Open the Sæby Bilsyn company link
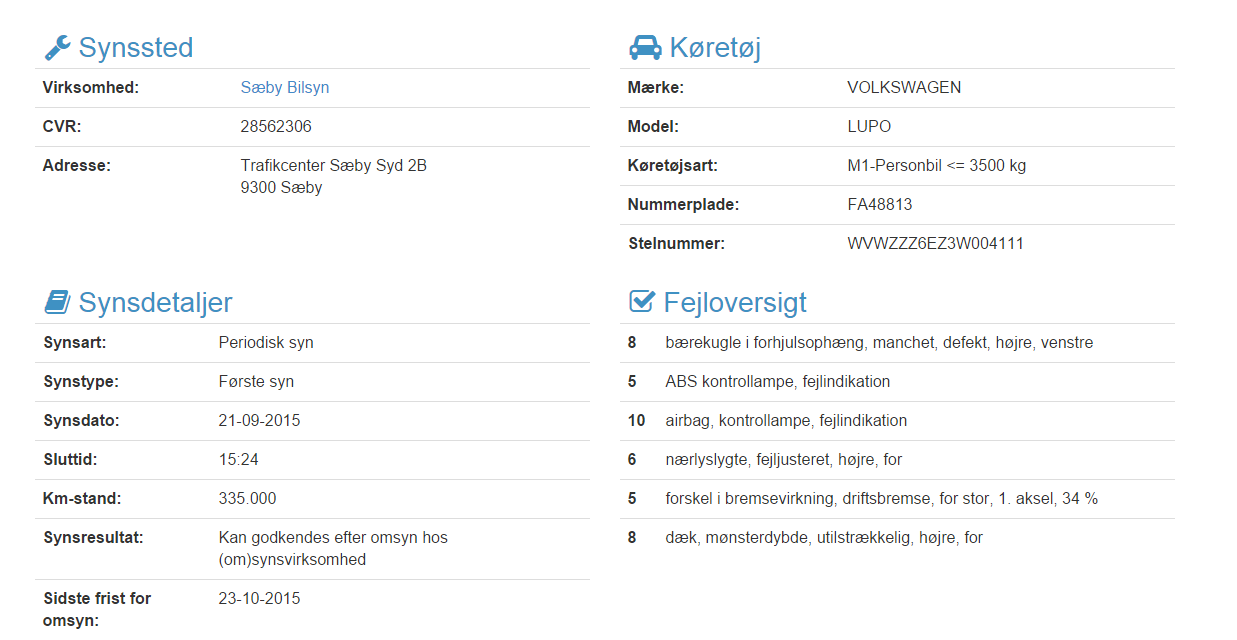The width and height of the screenshot is (1237, 640). (285, 88)
